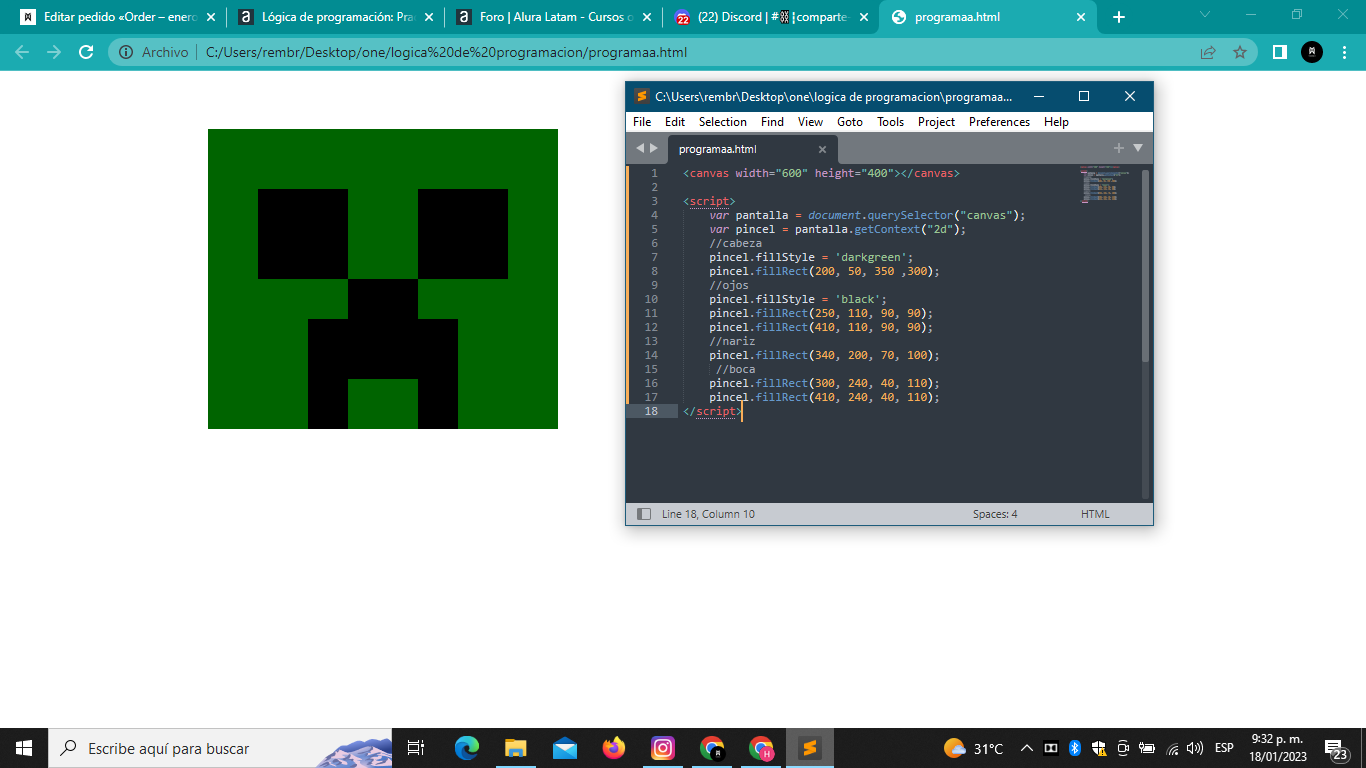Image resolution: width=1366 pixels, height=768 pixels.
Task: Click Sublime next tab right arrow
Action: [x=654, y=148]
